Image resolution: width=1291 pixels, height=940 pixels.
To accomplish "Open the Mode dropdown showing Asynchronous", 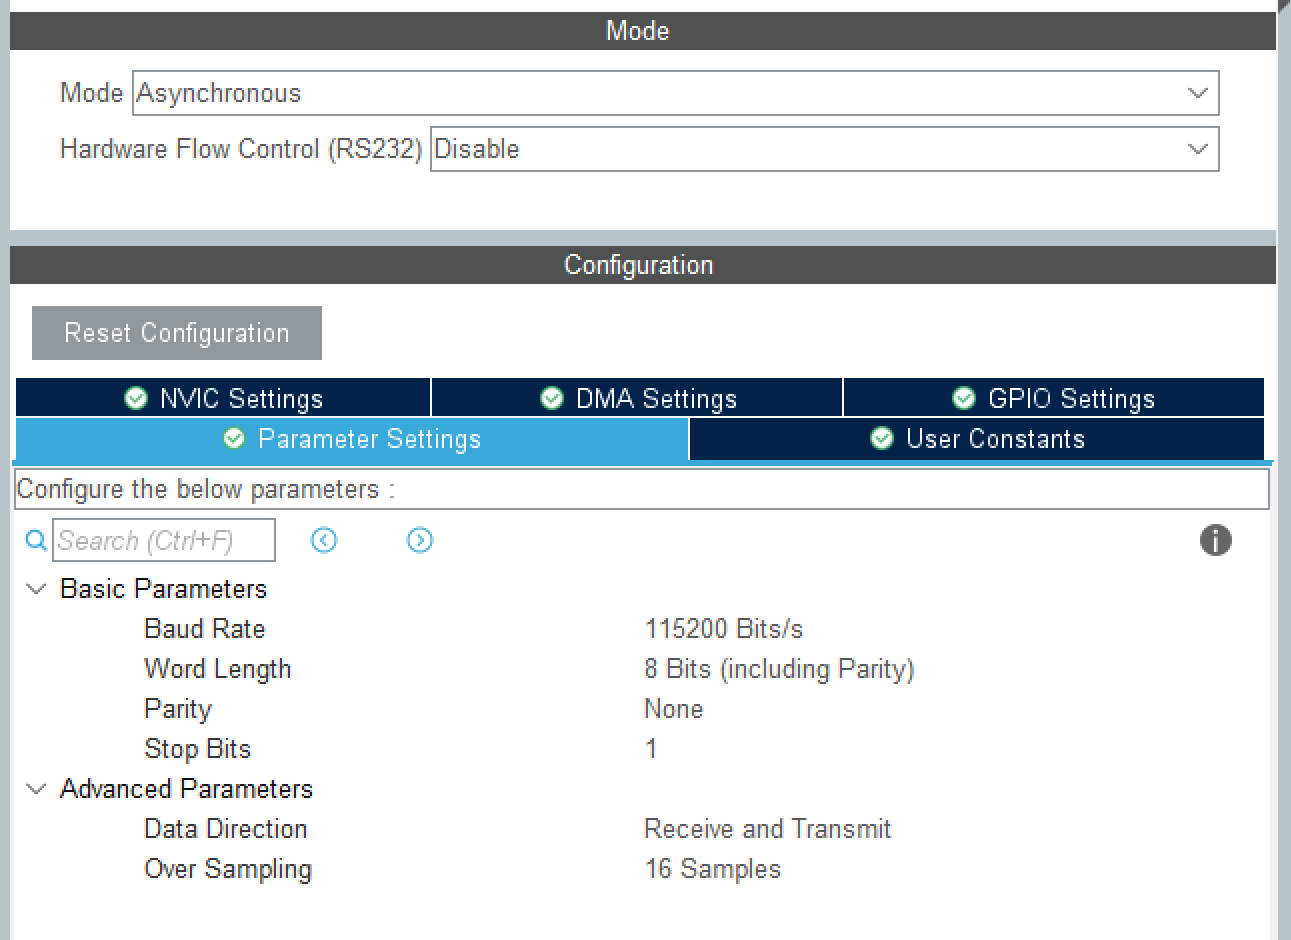I will [x=675, y=93].
